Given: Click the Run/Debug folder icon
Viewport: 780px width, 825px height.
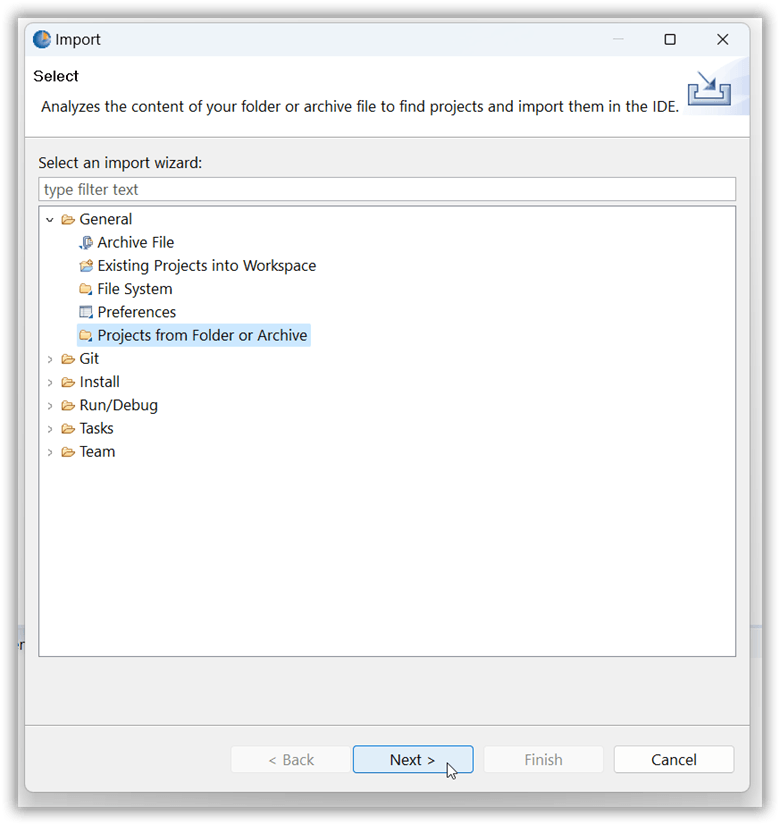Looking at the screenshot, I should [x=68, y=405].
